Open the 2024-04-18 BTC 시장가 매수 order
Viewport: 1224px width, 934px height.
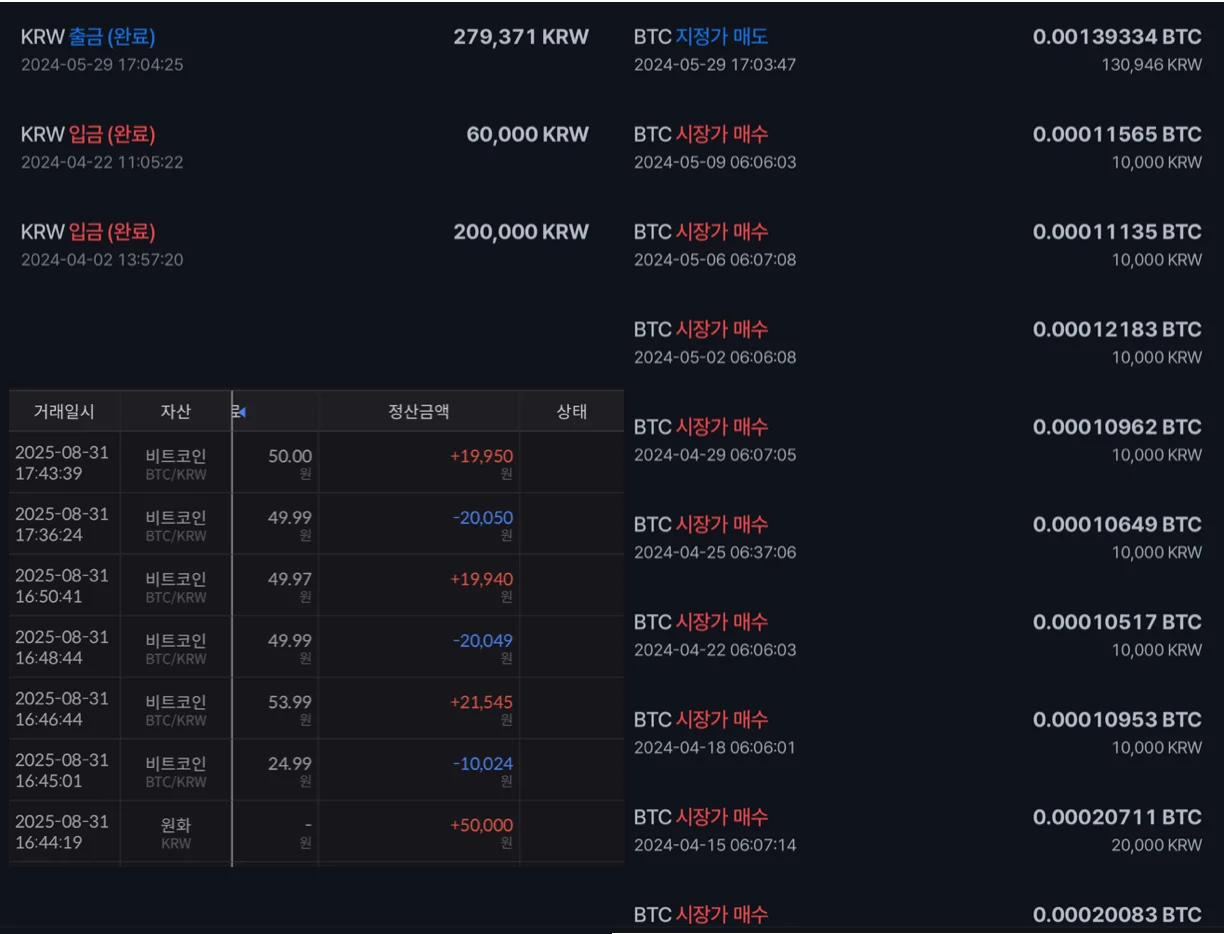(x=917, y=732)
